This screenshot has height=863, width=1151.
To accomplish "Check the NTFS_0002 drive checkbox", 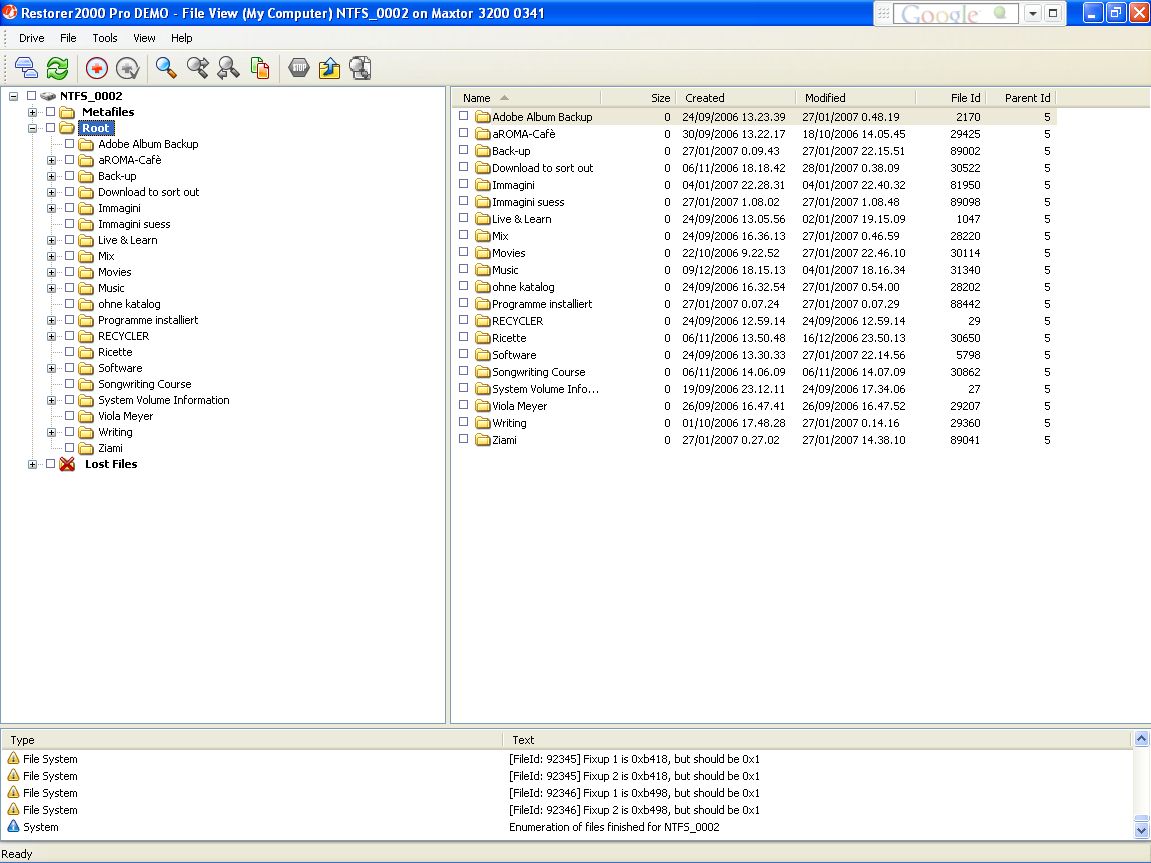I will tap(32, 95).
